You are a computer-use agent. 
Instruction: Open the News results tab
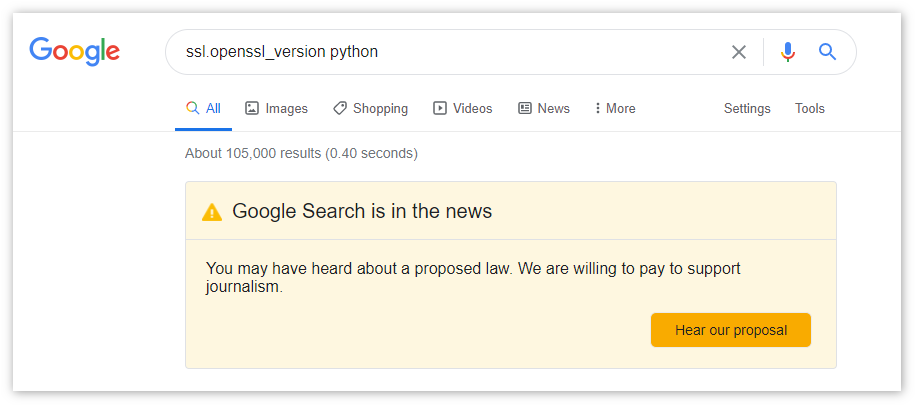[x=553, y=108]
